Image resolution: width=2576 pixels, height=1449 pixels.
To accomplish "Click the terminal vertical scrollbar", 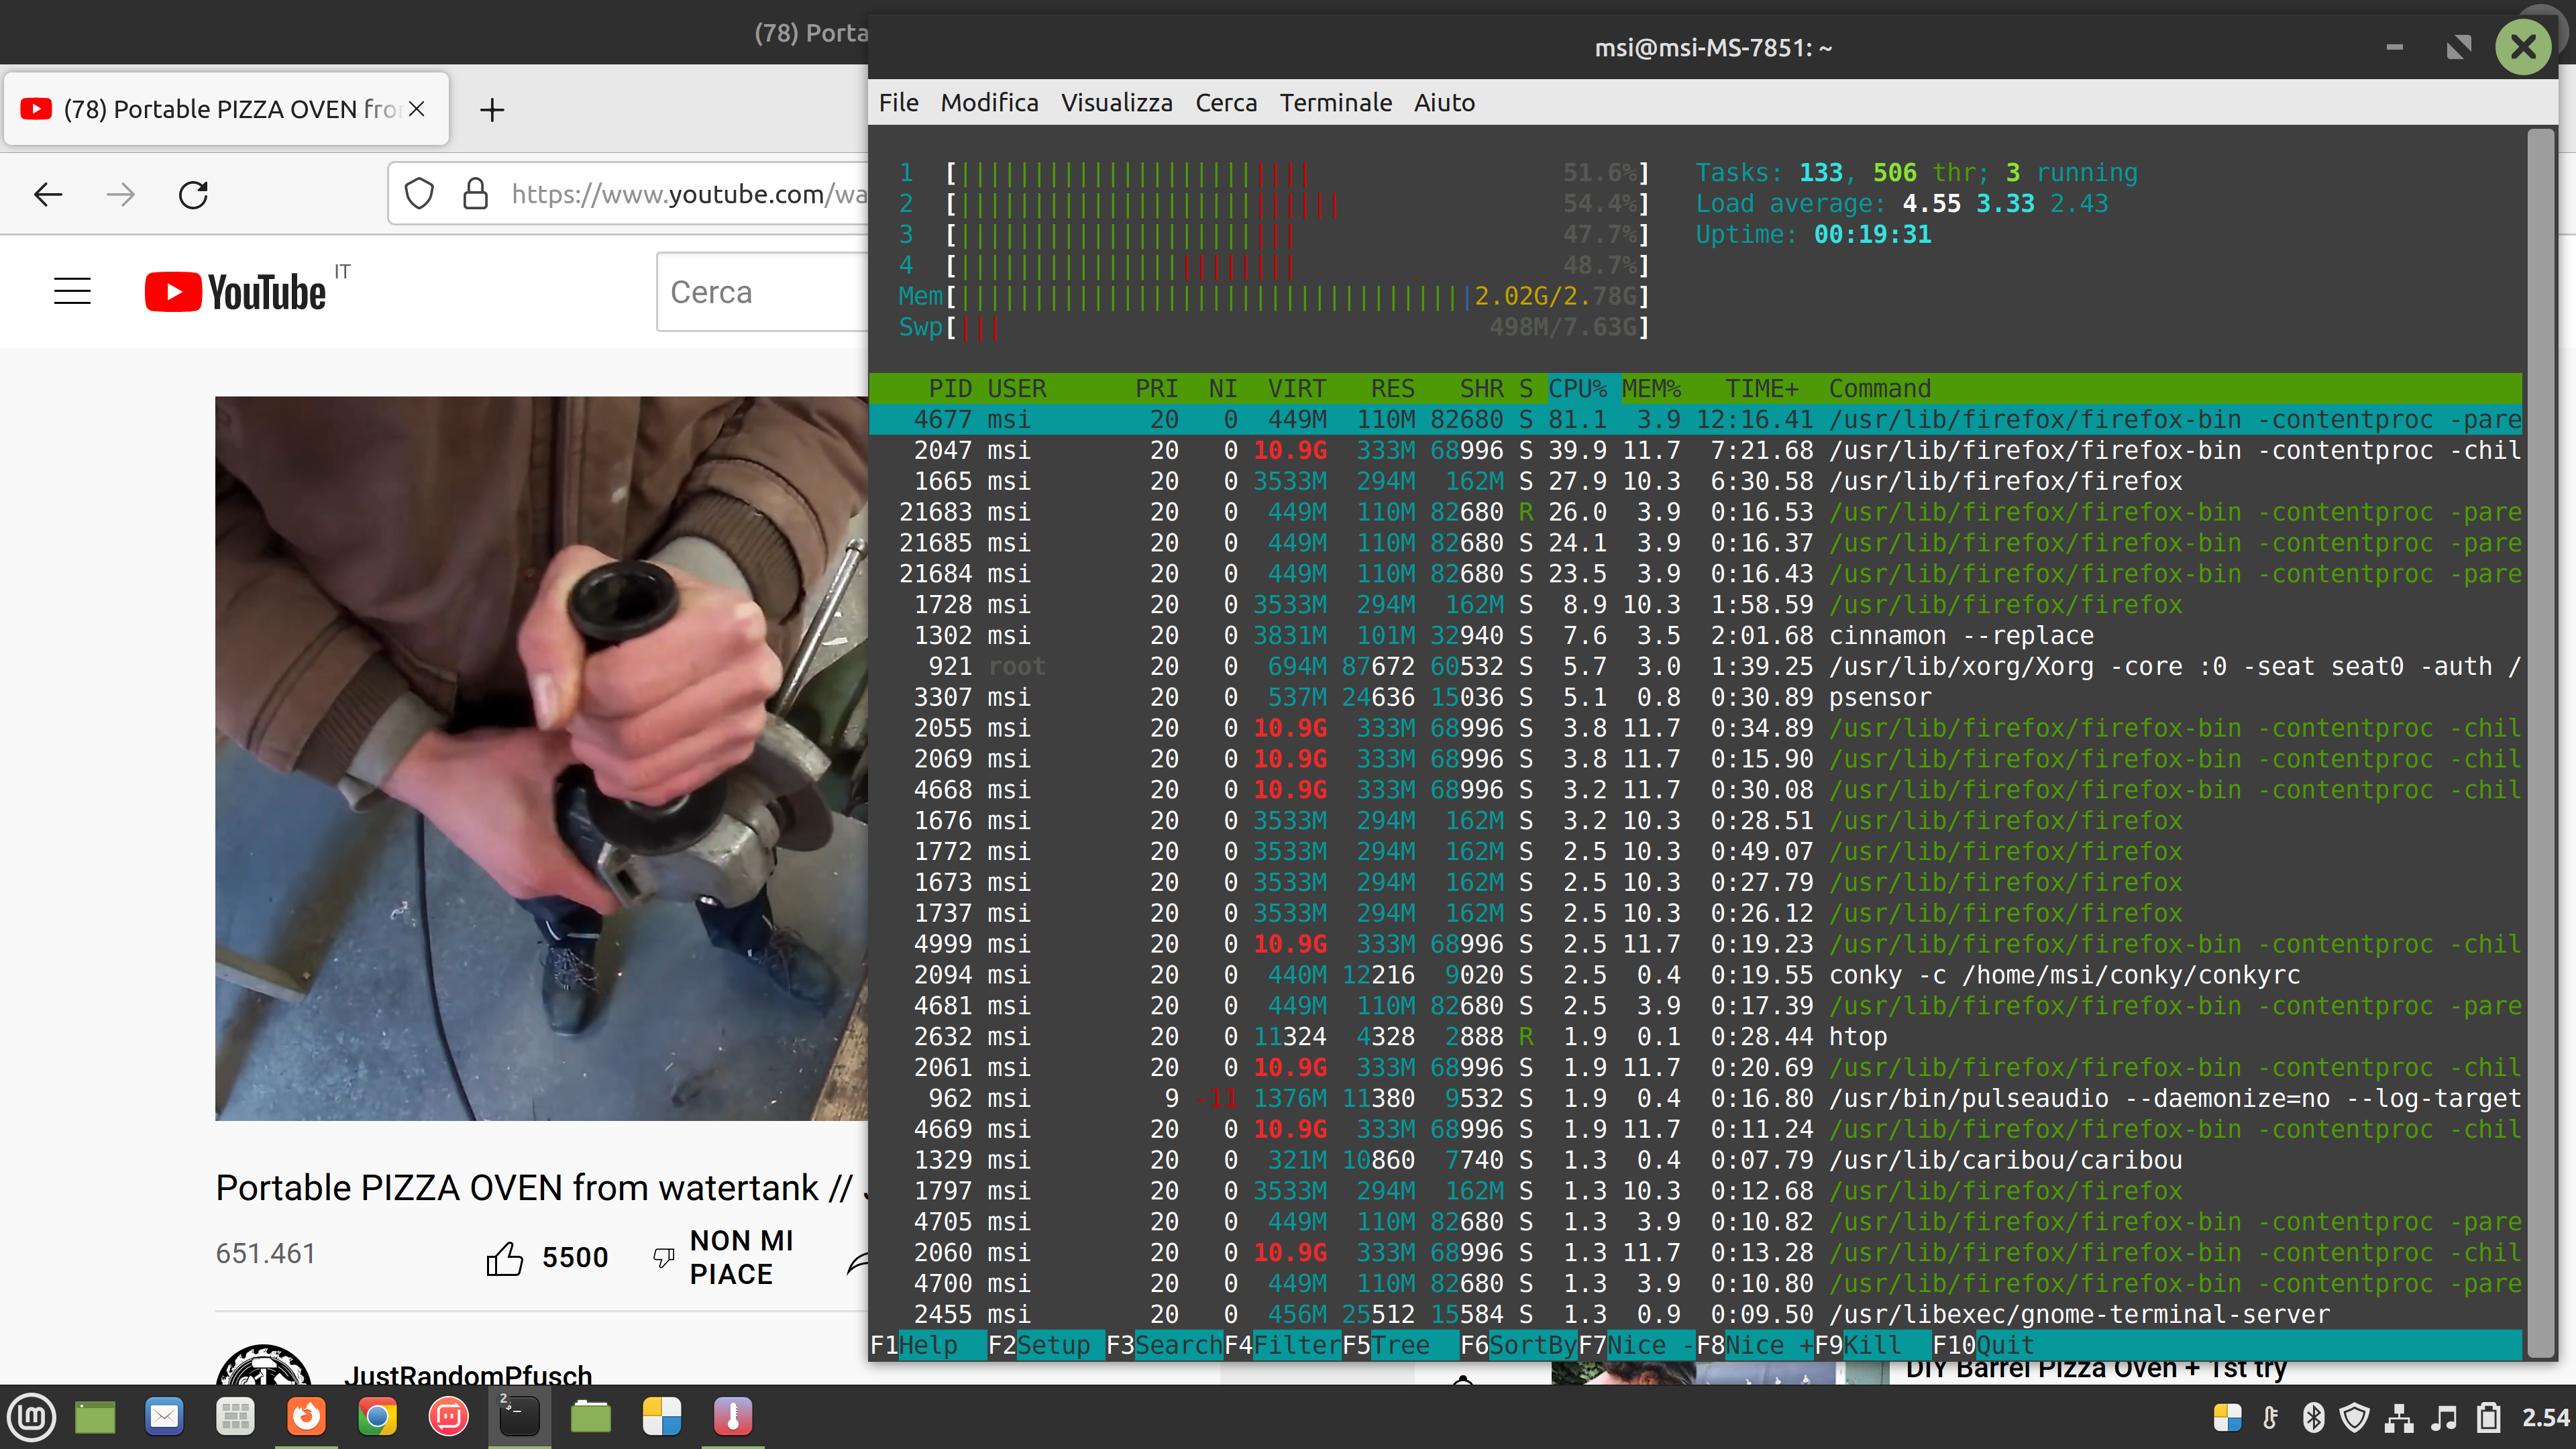I will click(2540, 740).
